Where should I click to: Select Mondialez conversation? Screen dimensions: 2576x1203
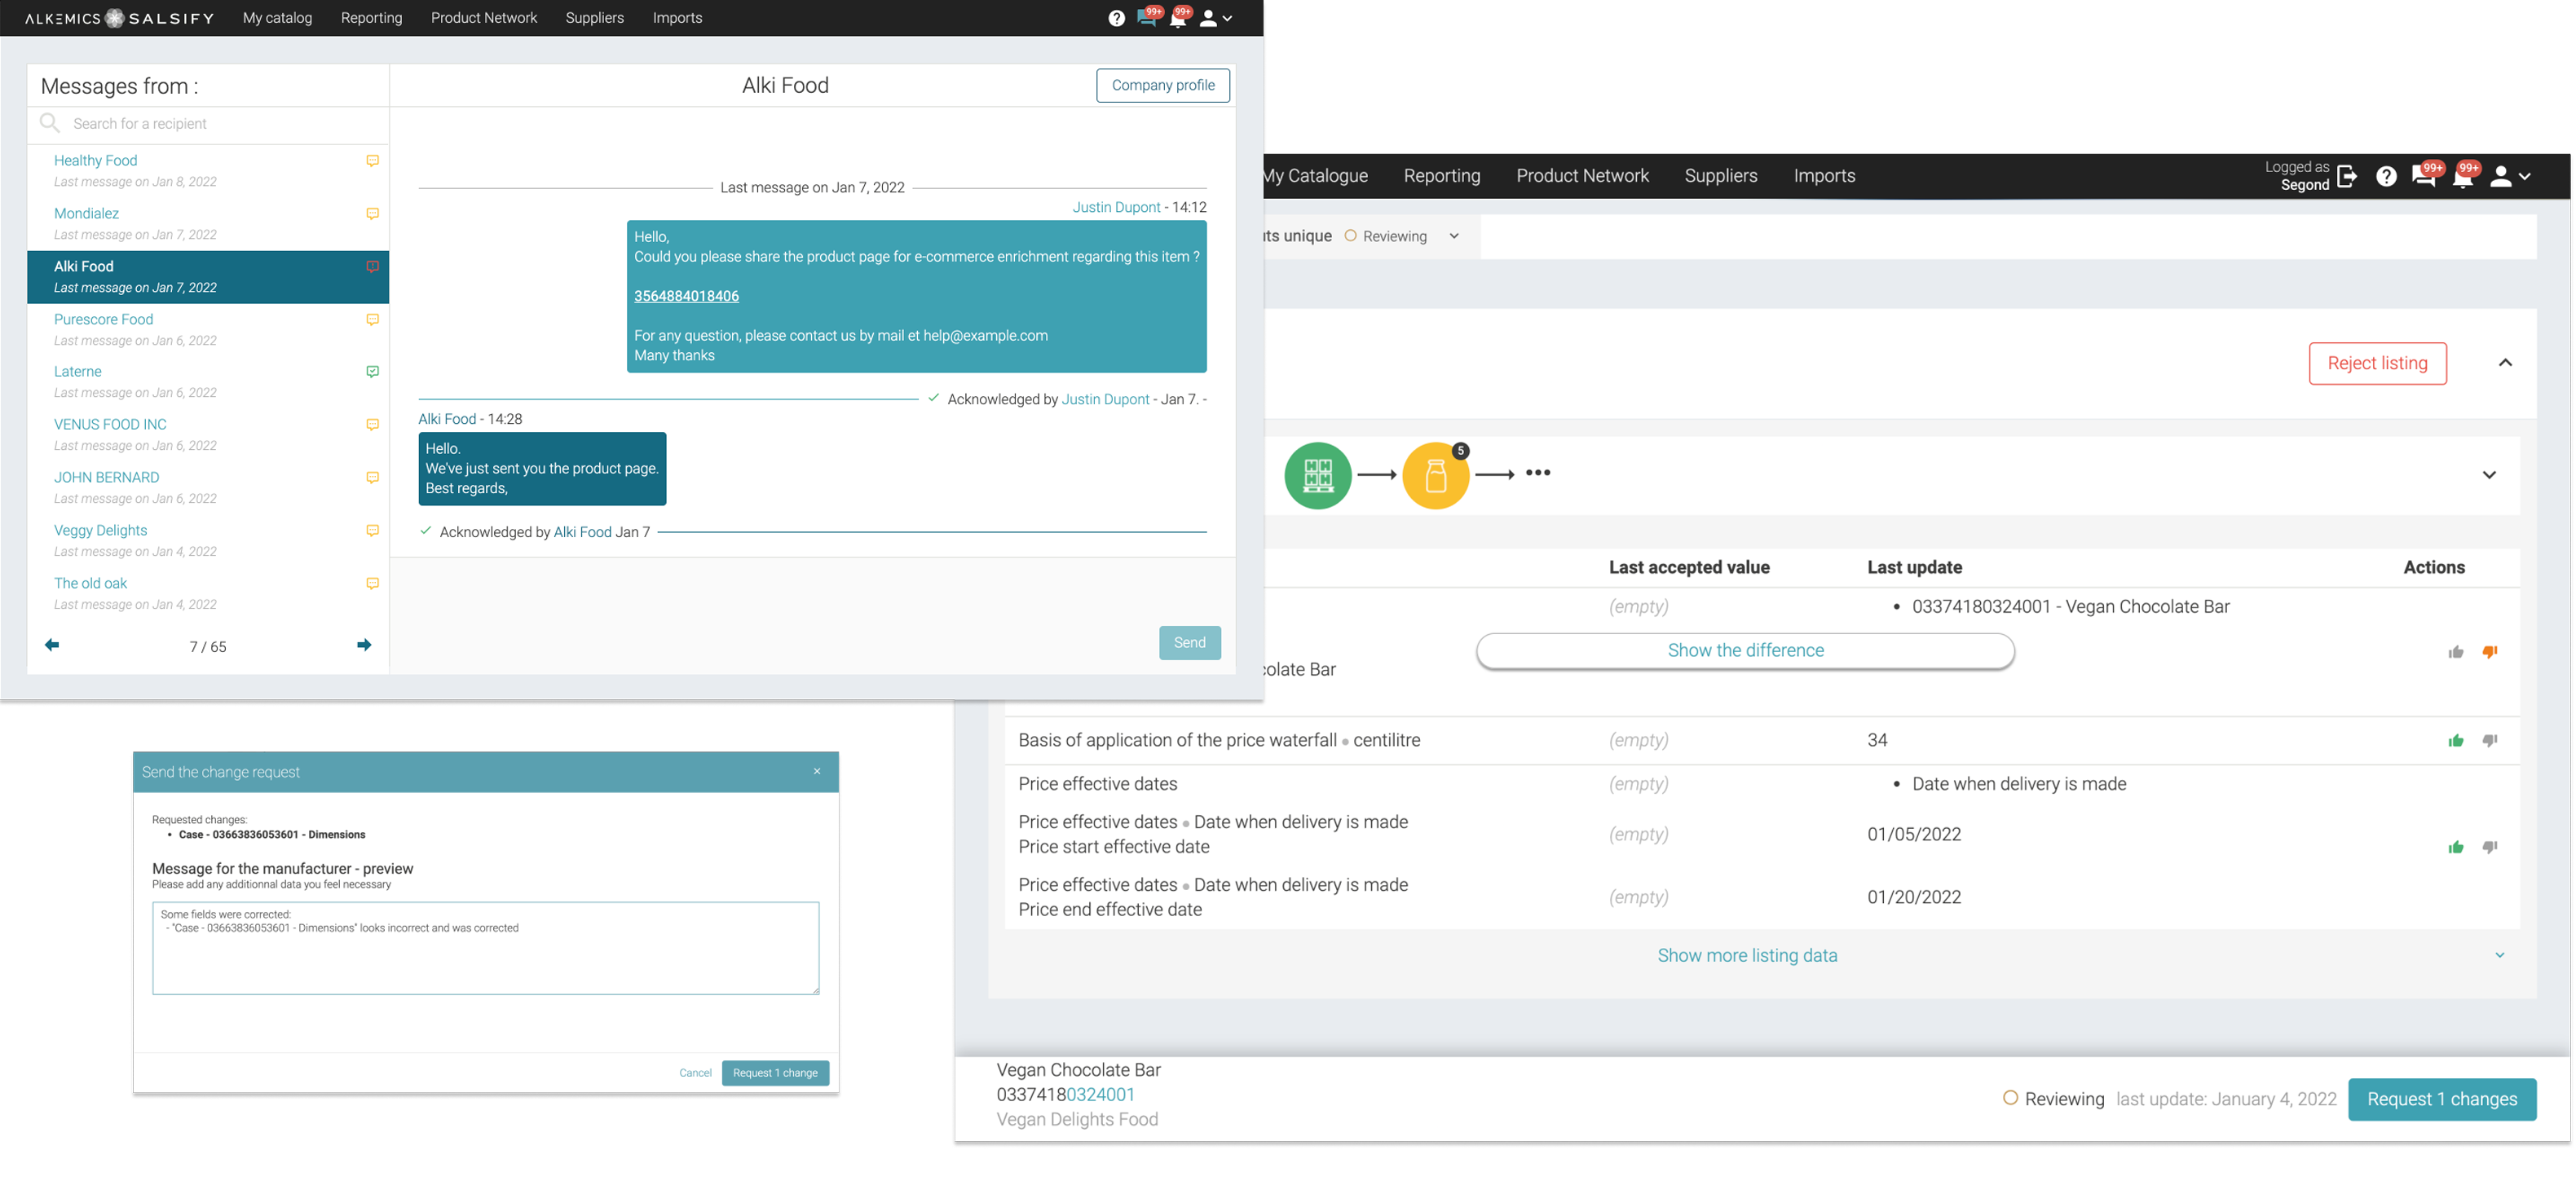(x=207, y=224)
